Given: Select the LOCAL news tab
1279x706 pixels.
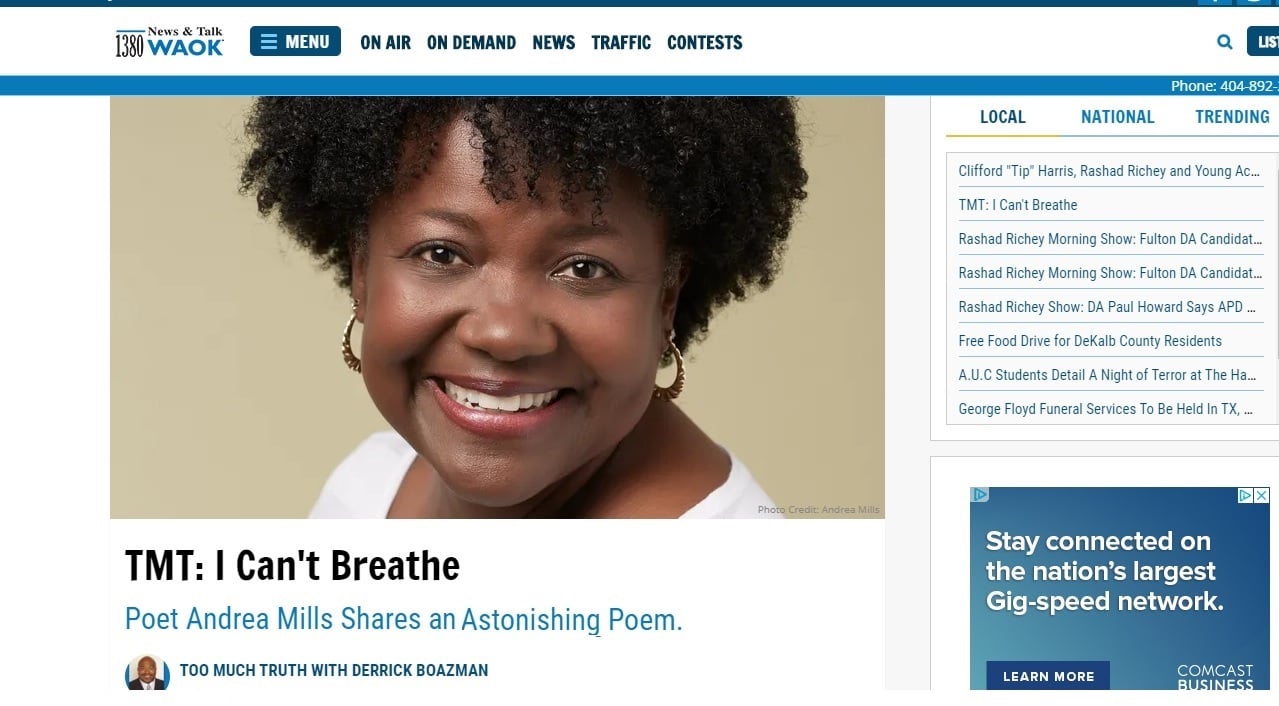Looking at the screenshot, I should coord(1003,117).
